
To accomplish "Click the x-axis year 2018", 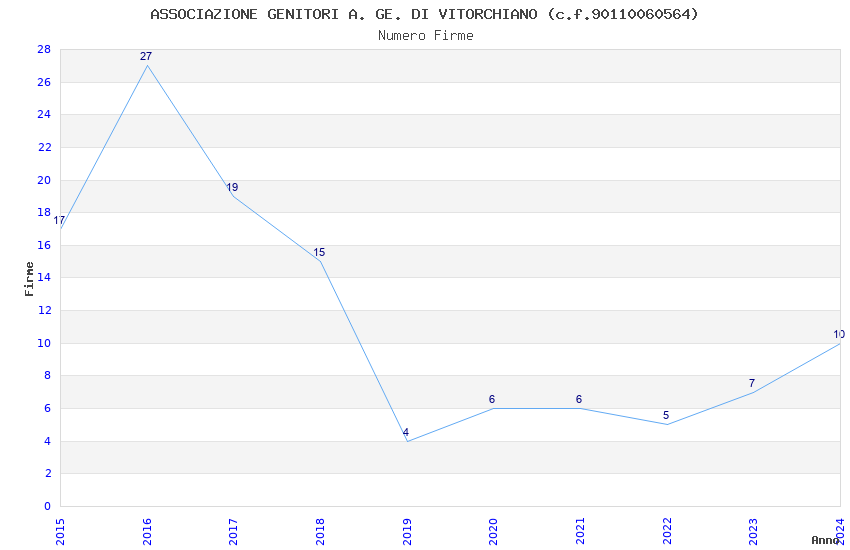I will tap(320, 532).
